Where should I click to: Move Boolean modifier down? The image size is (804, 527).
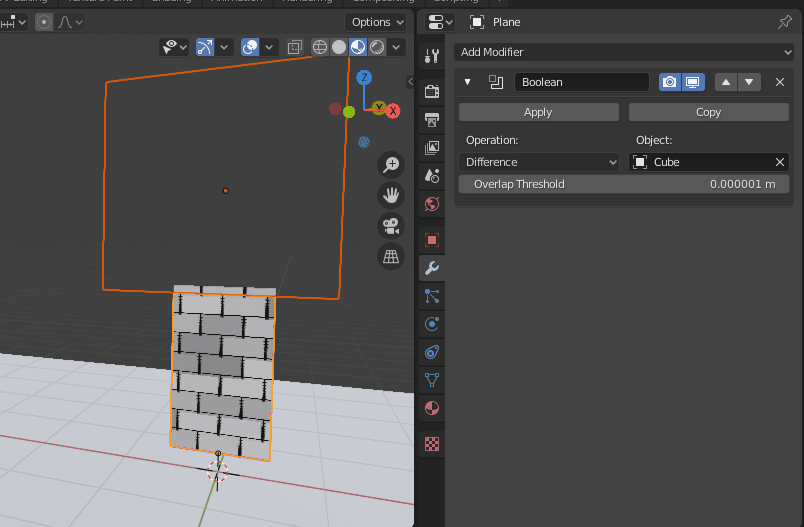pos(749,82)
